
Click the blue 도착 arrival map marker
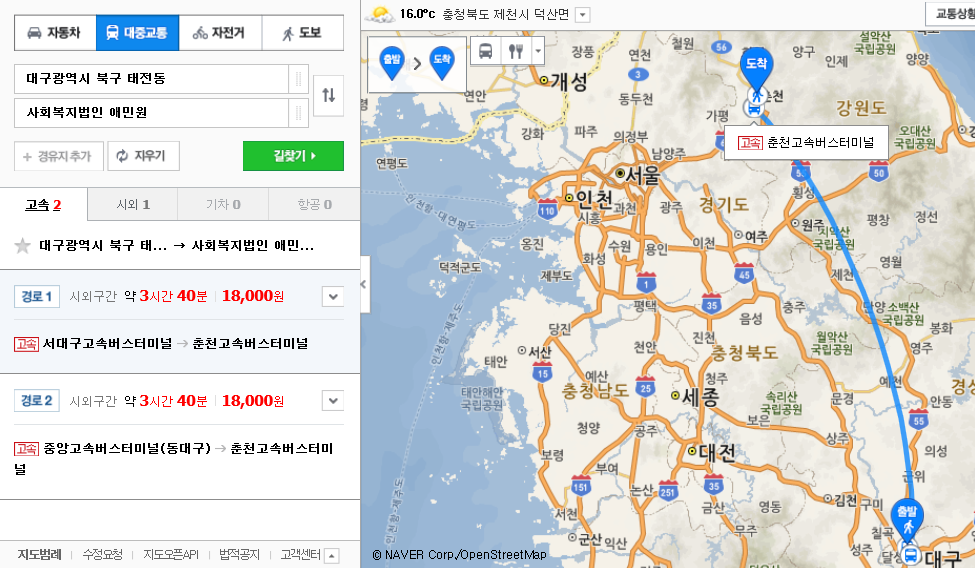pyautogui.click(x=756, y=67)
